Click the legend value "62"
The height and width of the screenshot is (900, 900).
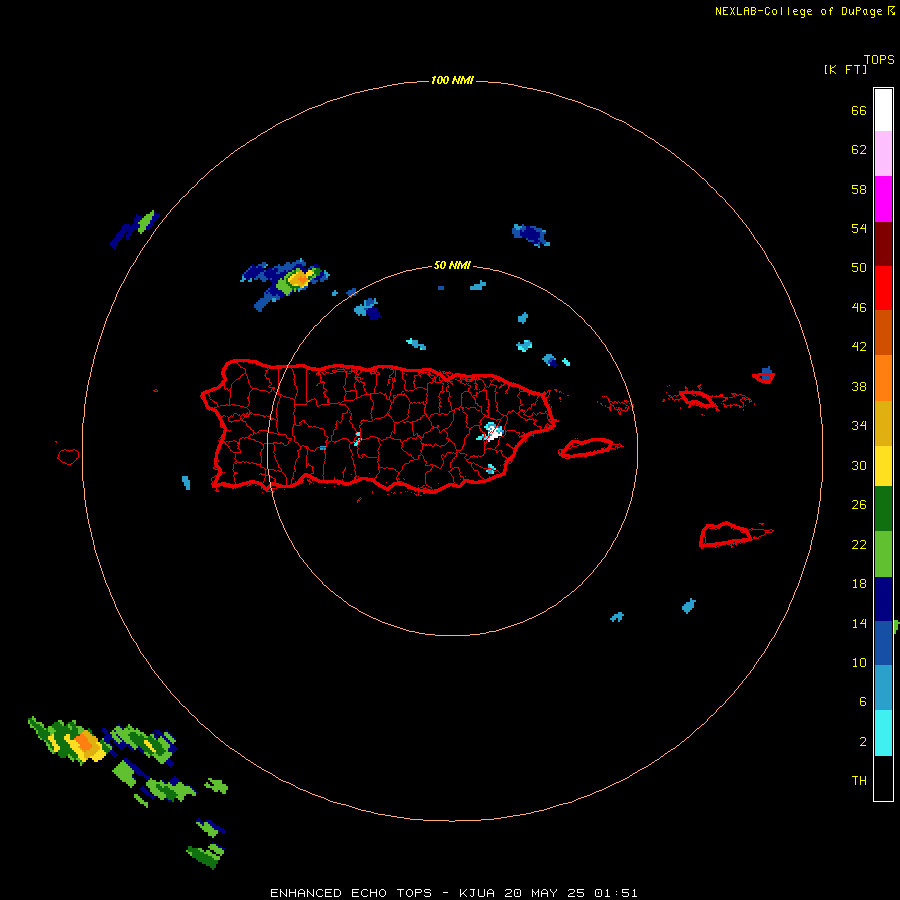point(859,150)
